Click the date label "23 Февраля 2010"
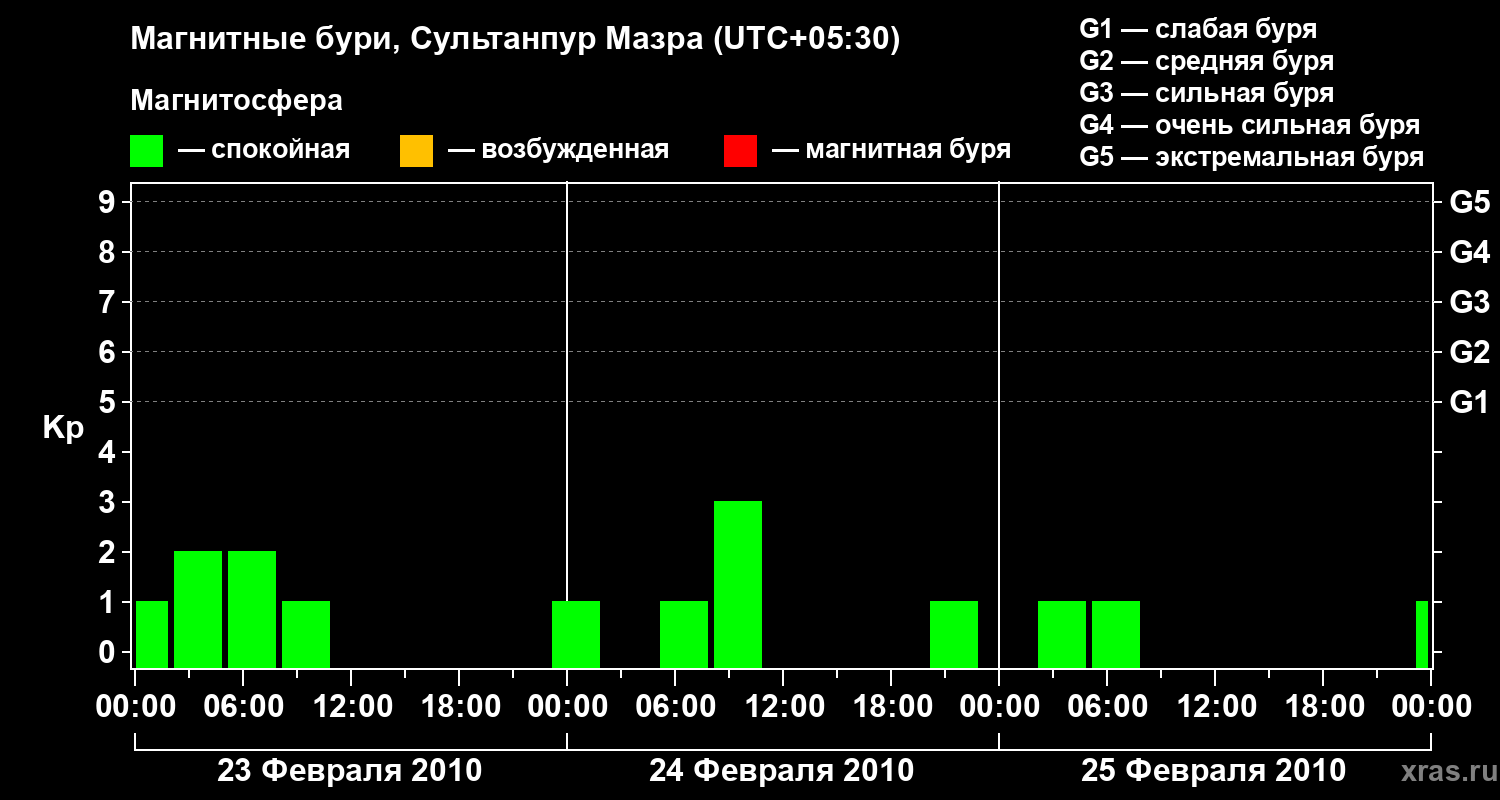 pos(350,771)
